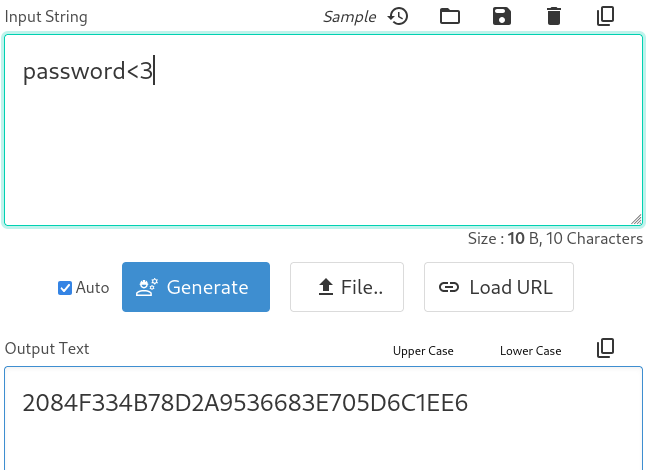This screenshot has height=470, width=659.
Task: Copy the input string to clipboard
Action: click(605, 16)
